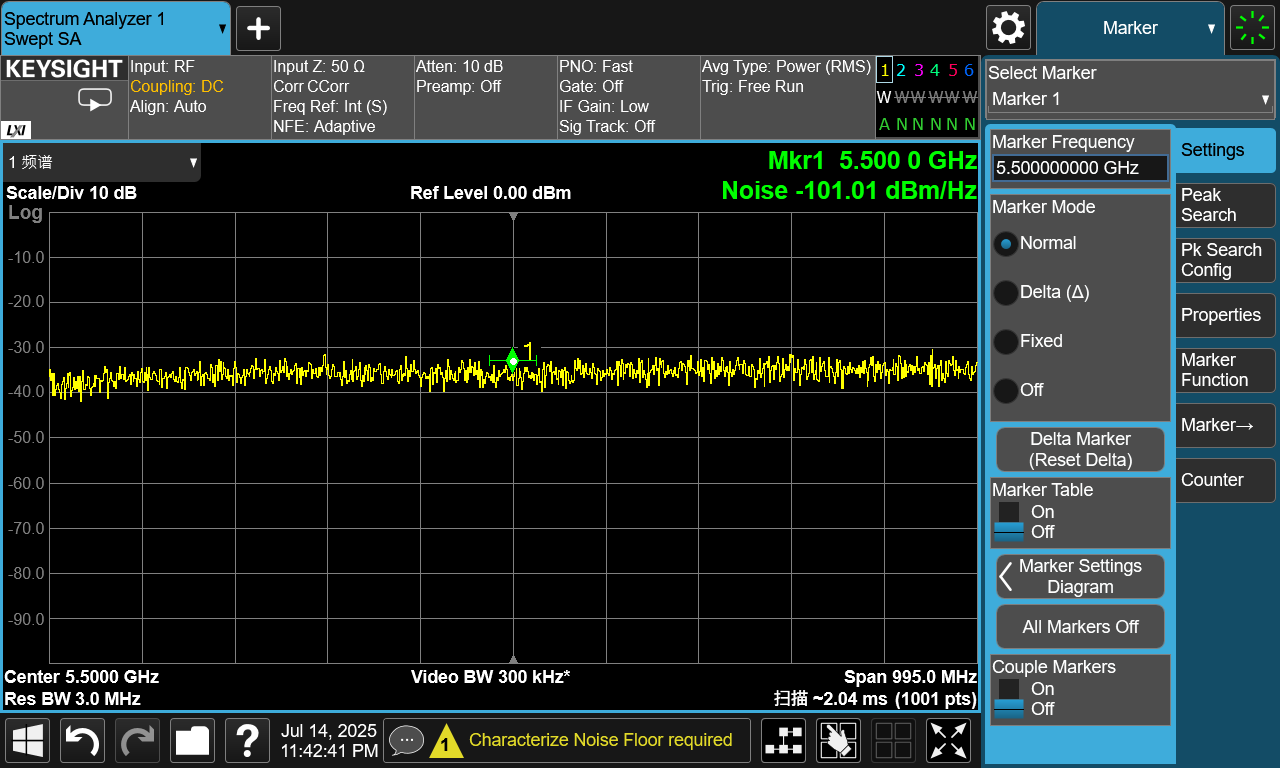The height and width of the screenshot is (768, 1280).
Task: Open the system settings gear icon
Action: [1008, 28]
